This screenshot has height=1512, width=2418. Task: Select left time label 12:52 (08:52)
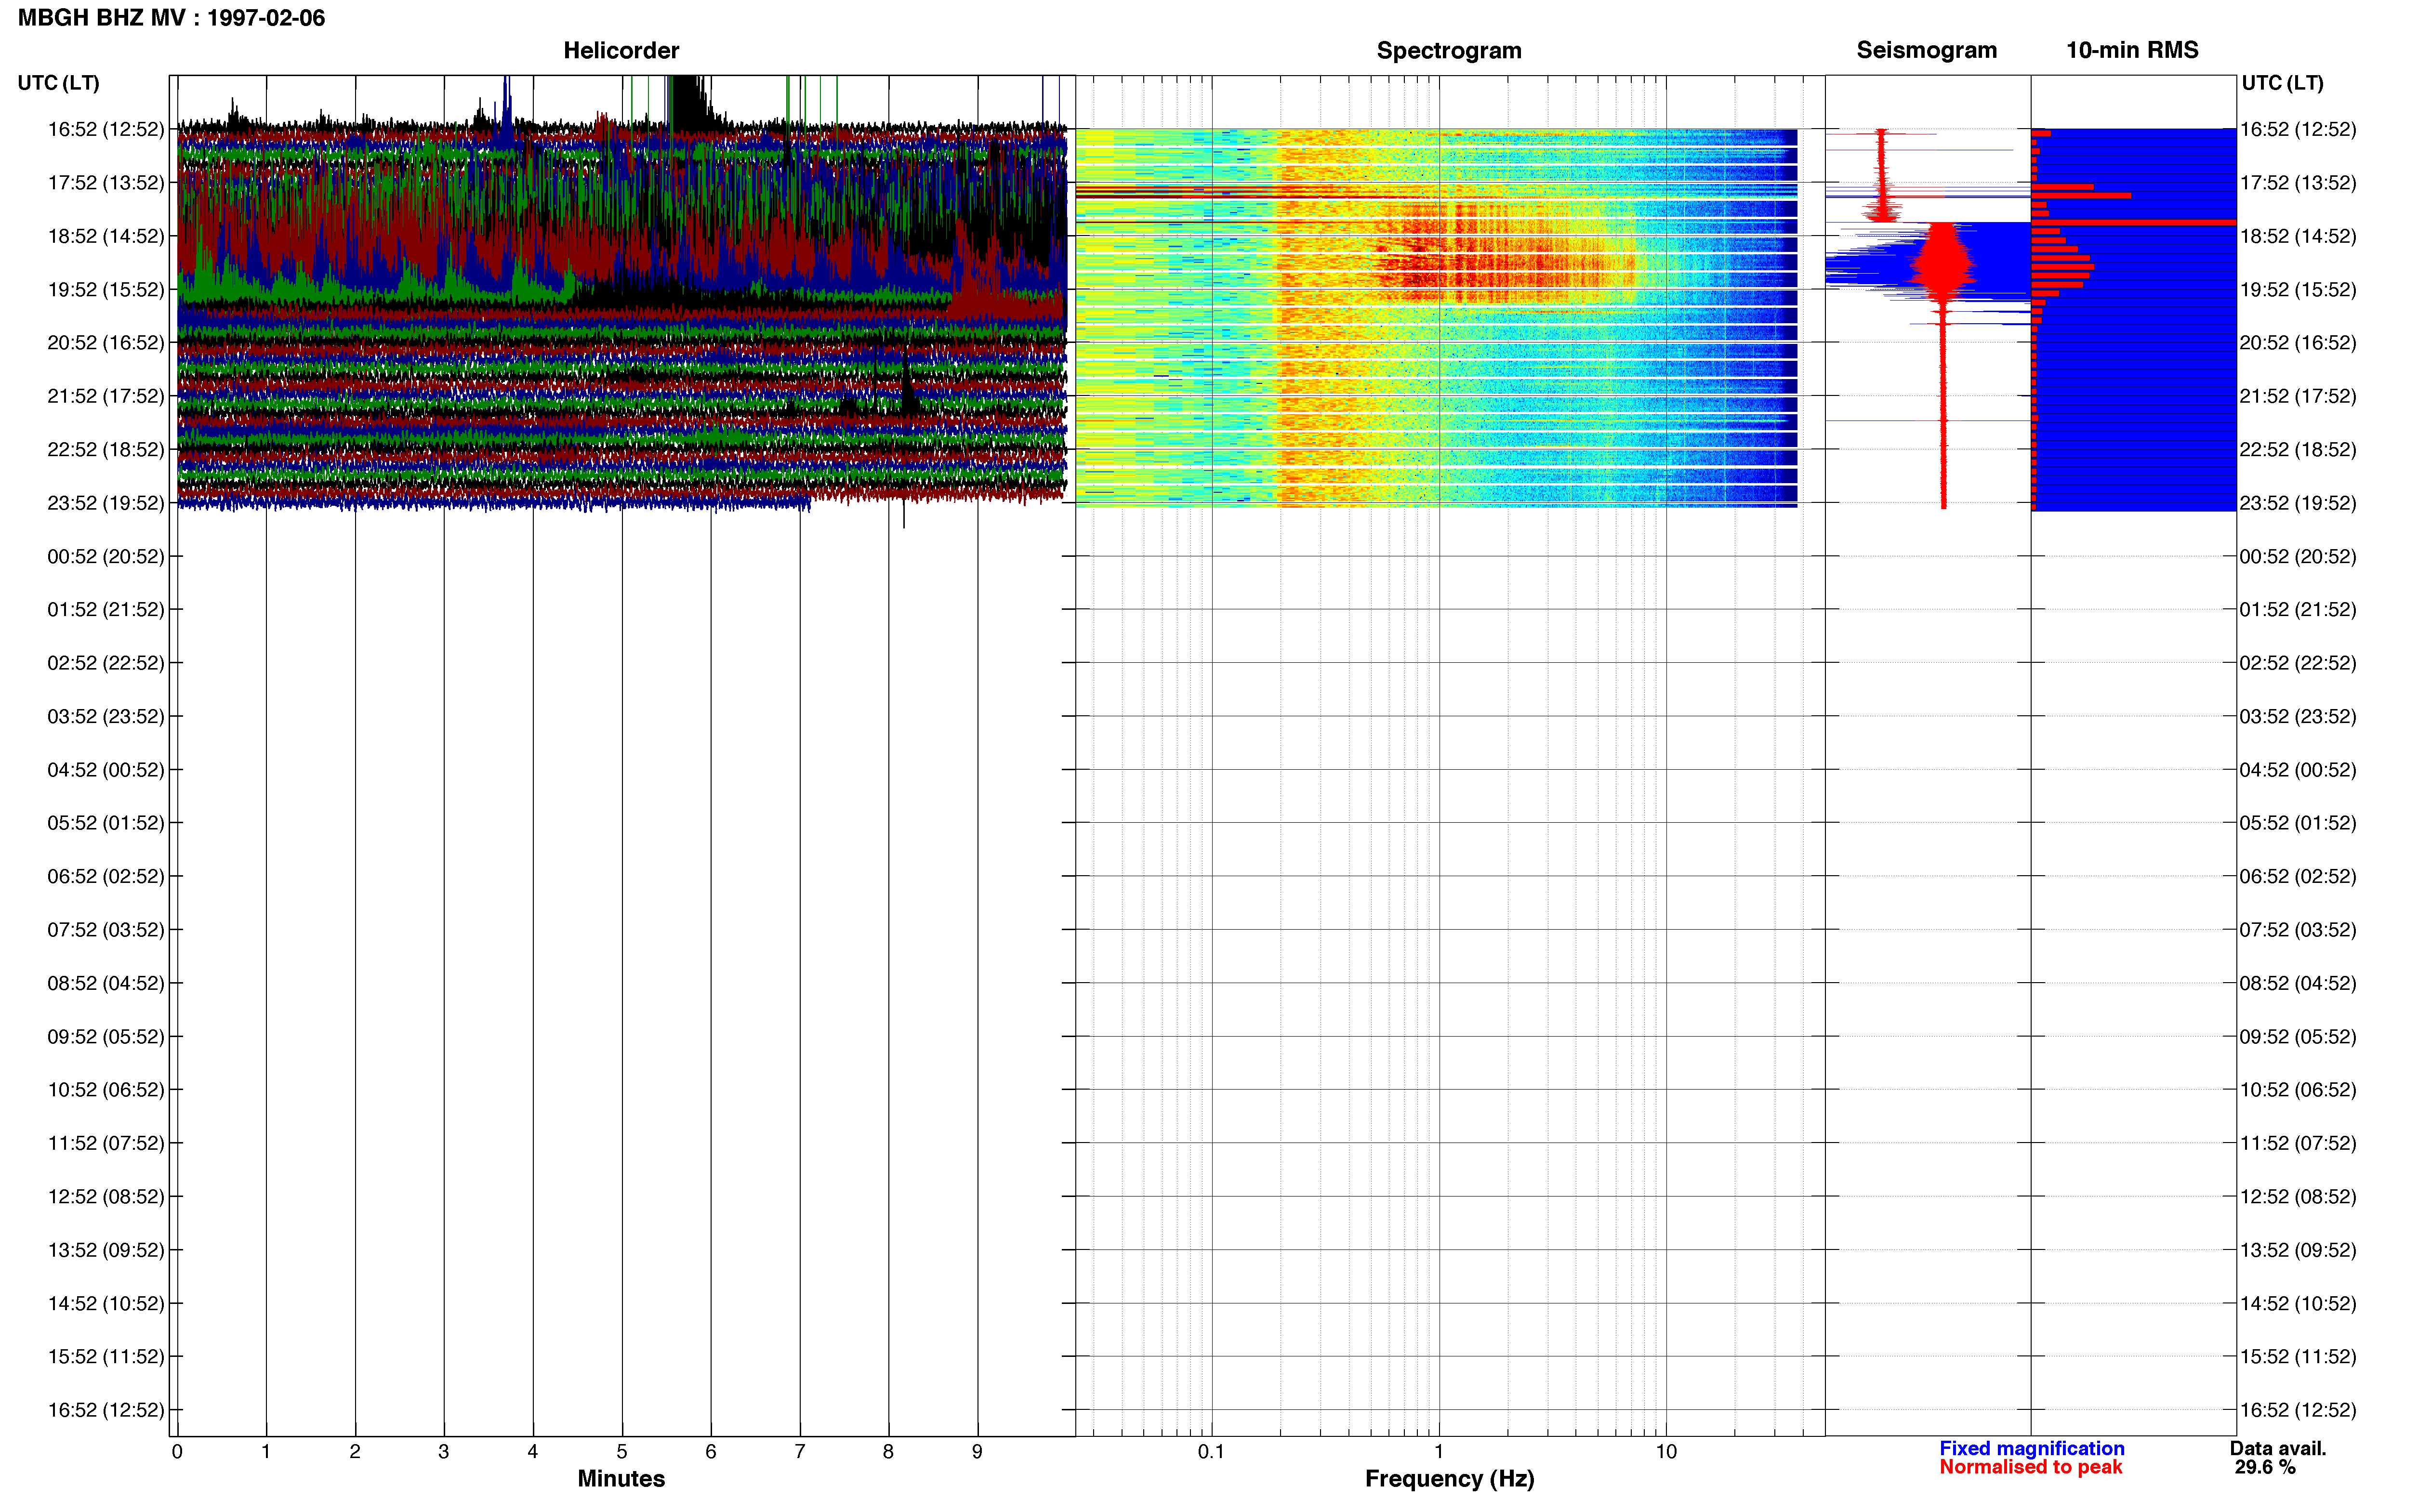coord(106,1197)
